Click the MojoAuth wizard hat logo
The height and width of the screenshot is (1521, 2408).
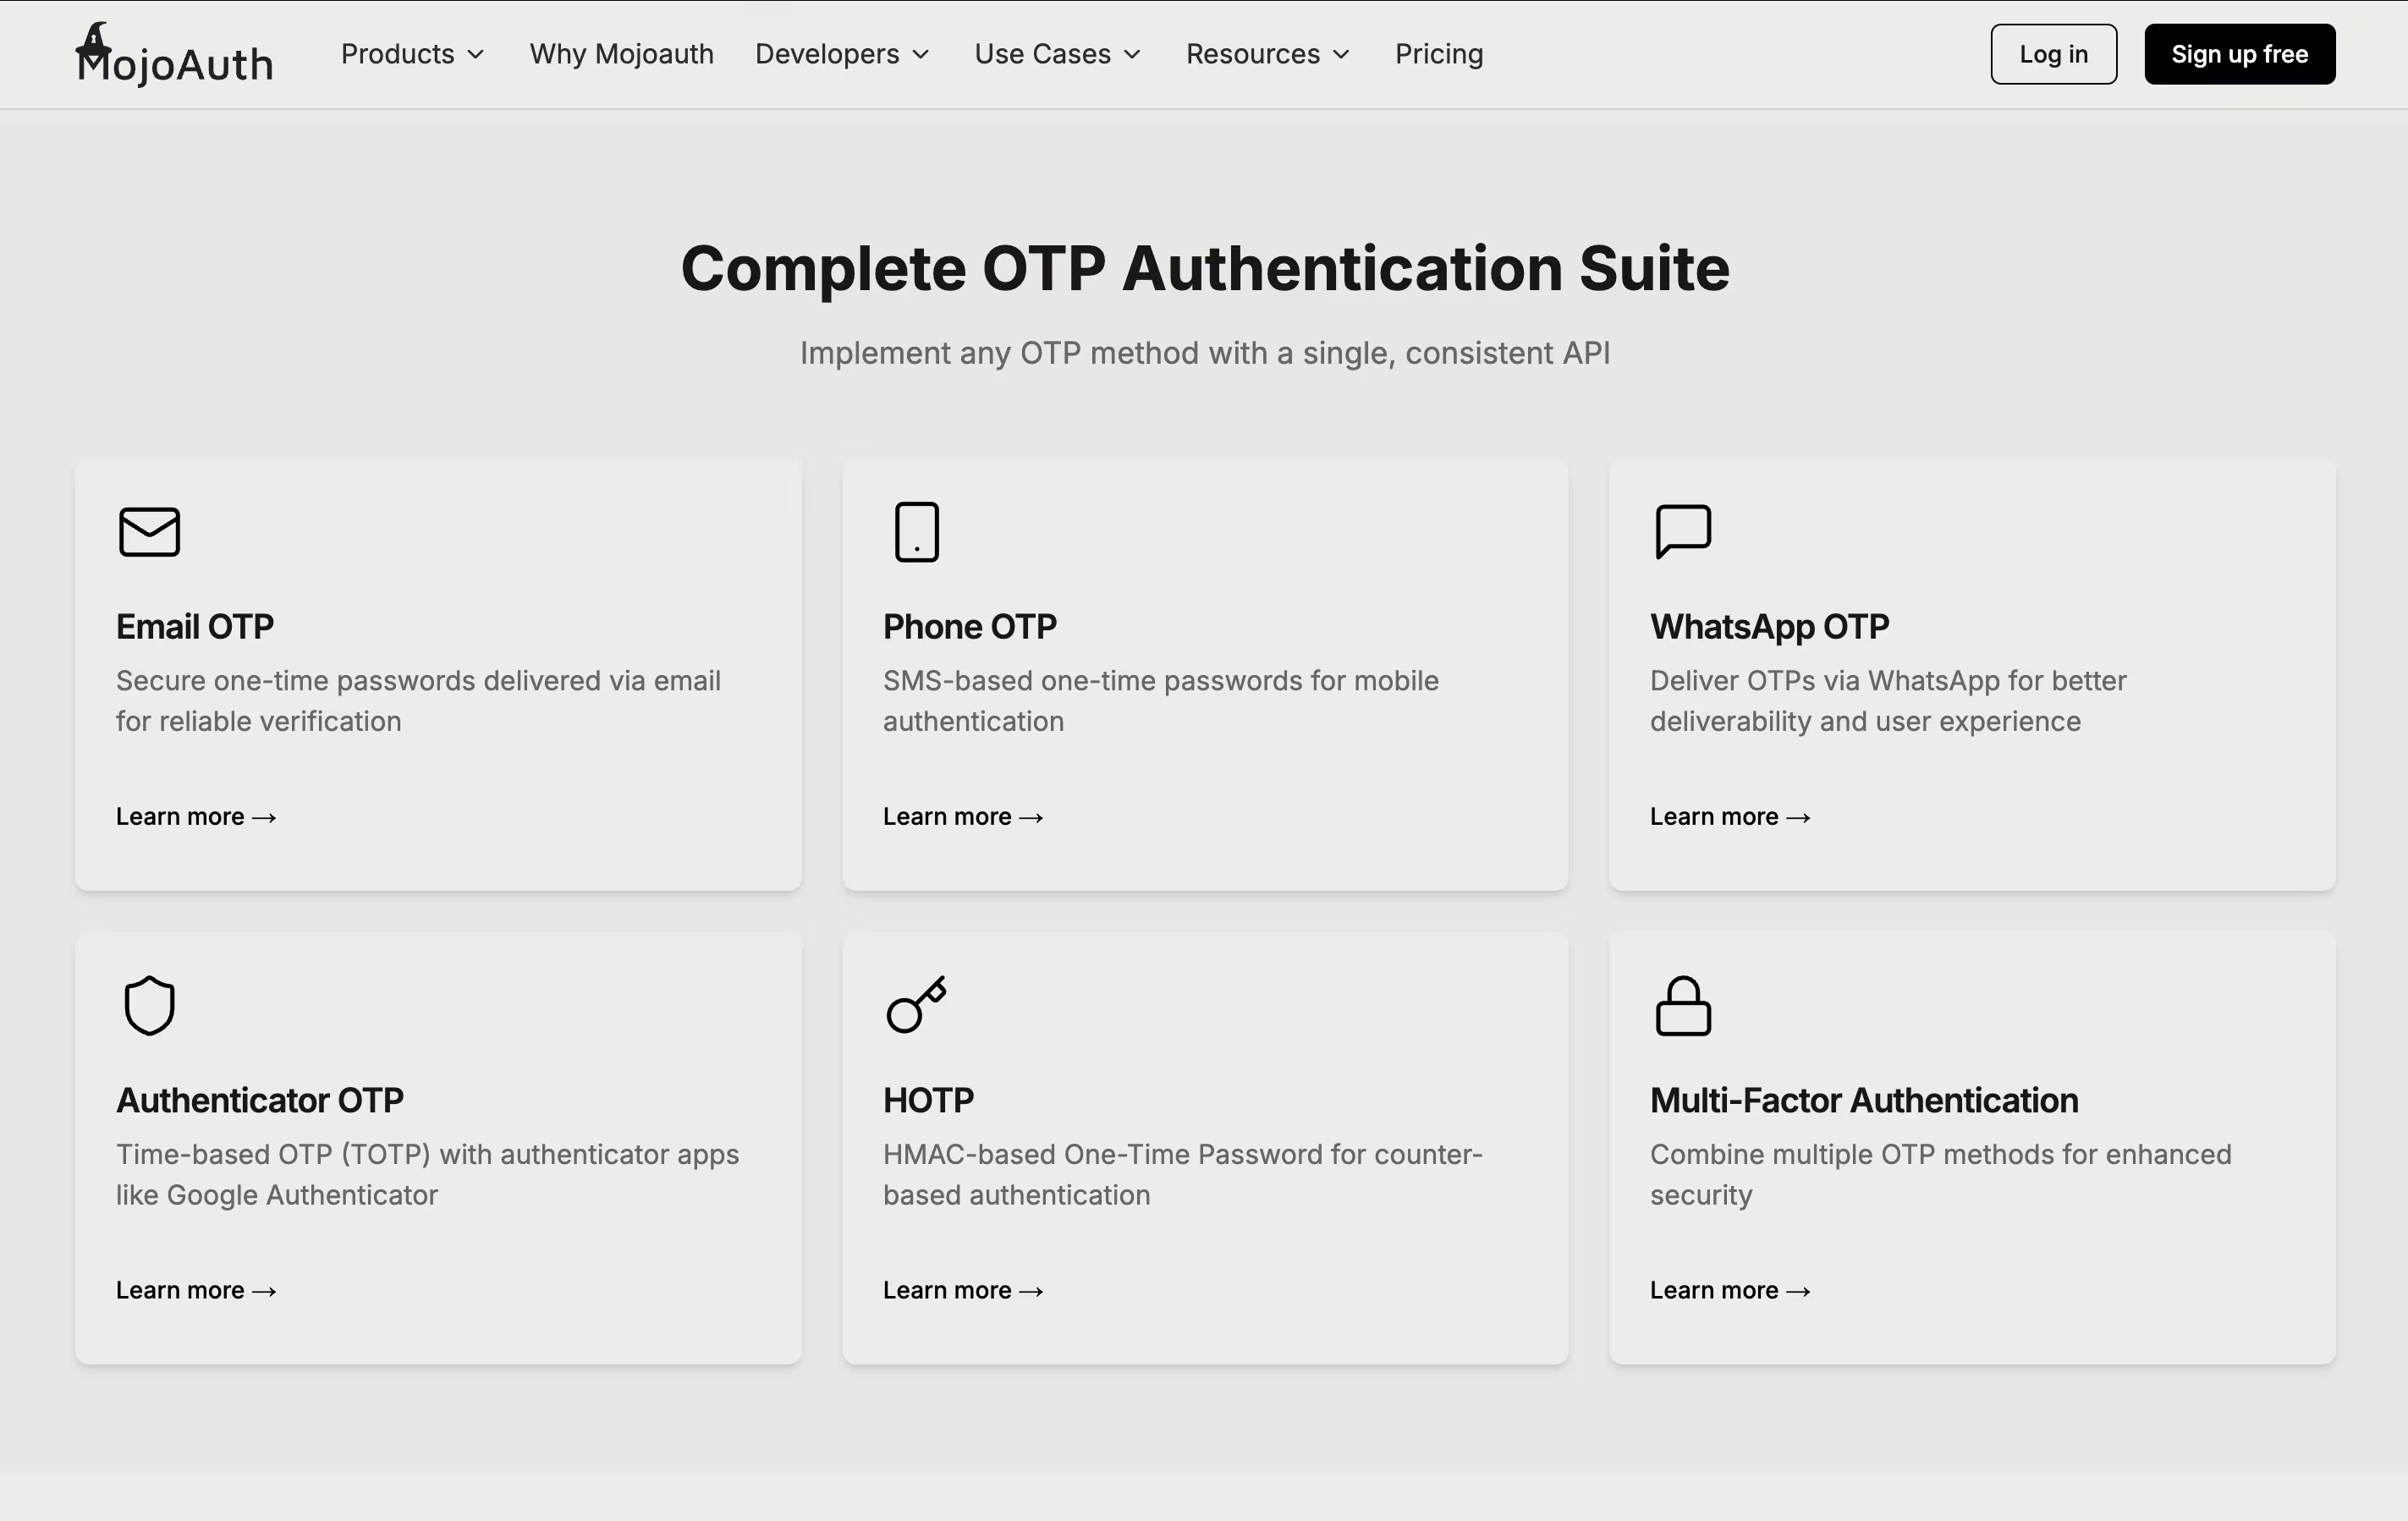pyautogui.click(x=95, y=43)
